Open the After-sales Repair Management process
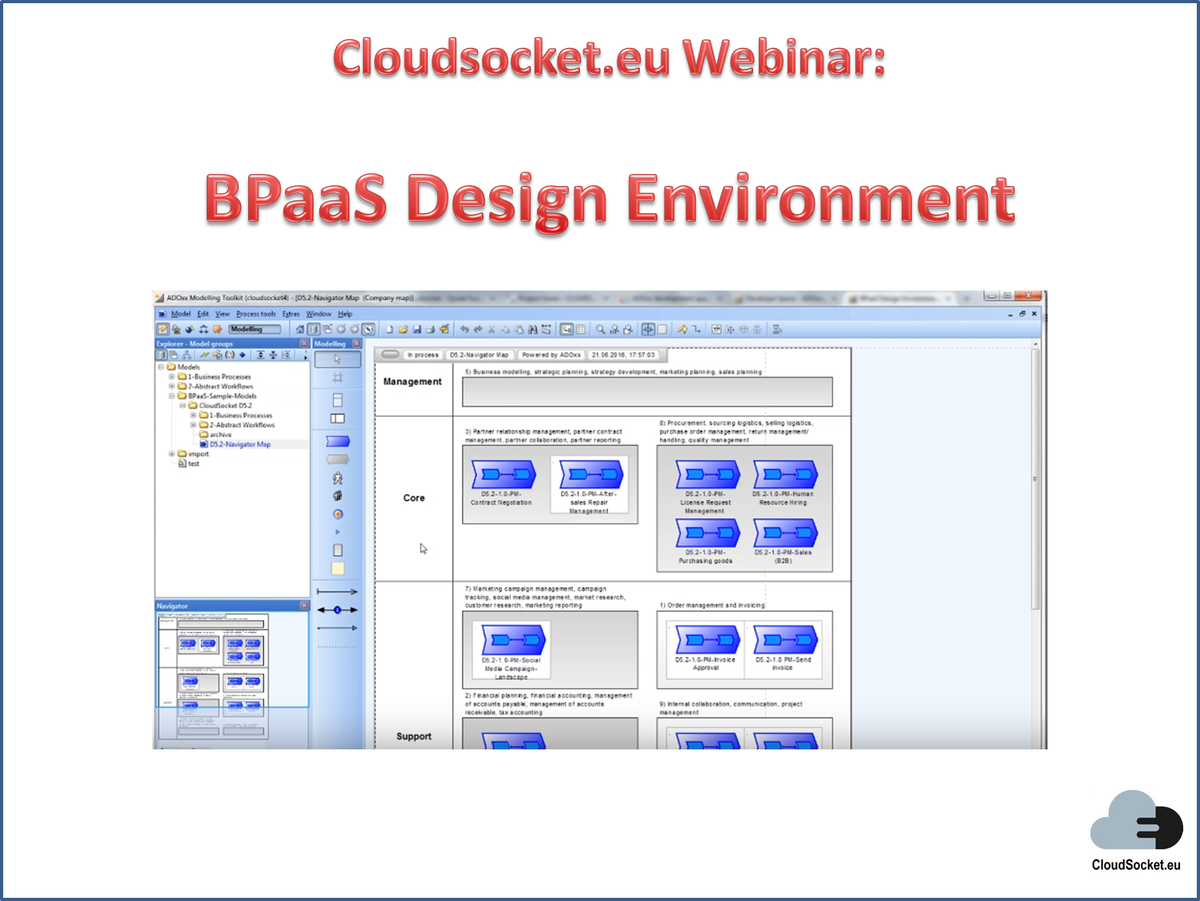Screen dimensions: 1200x901 tap(589, 475)
